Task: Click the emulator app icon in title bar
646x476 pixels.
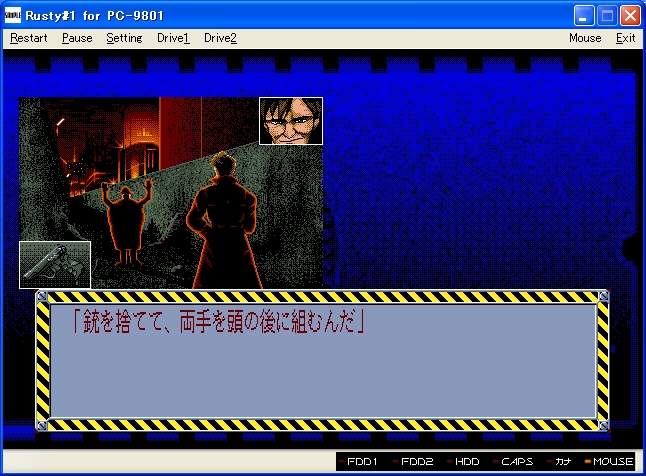Action: point(12,16)
